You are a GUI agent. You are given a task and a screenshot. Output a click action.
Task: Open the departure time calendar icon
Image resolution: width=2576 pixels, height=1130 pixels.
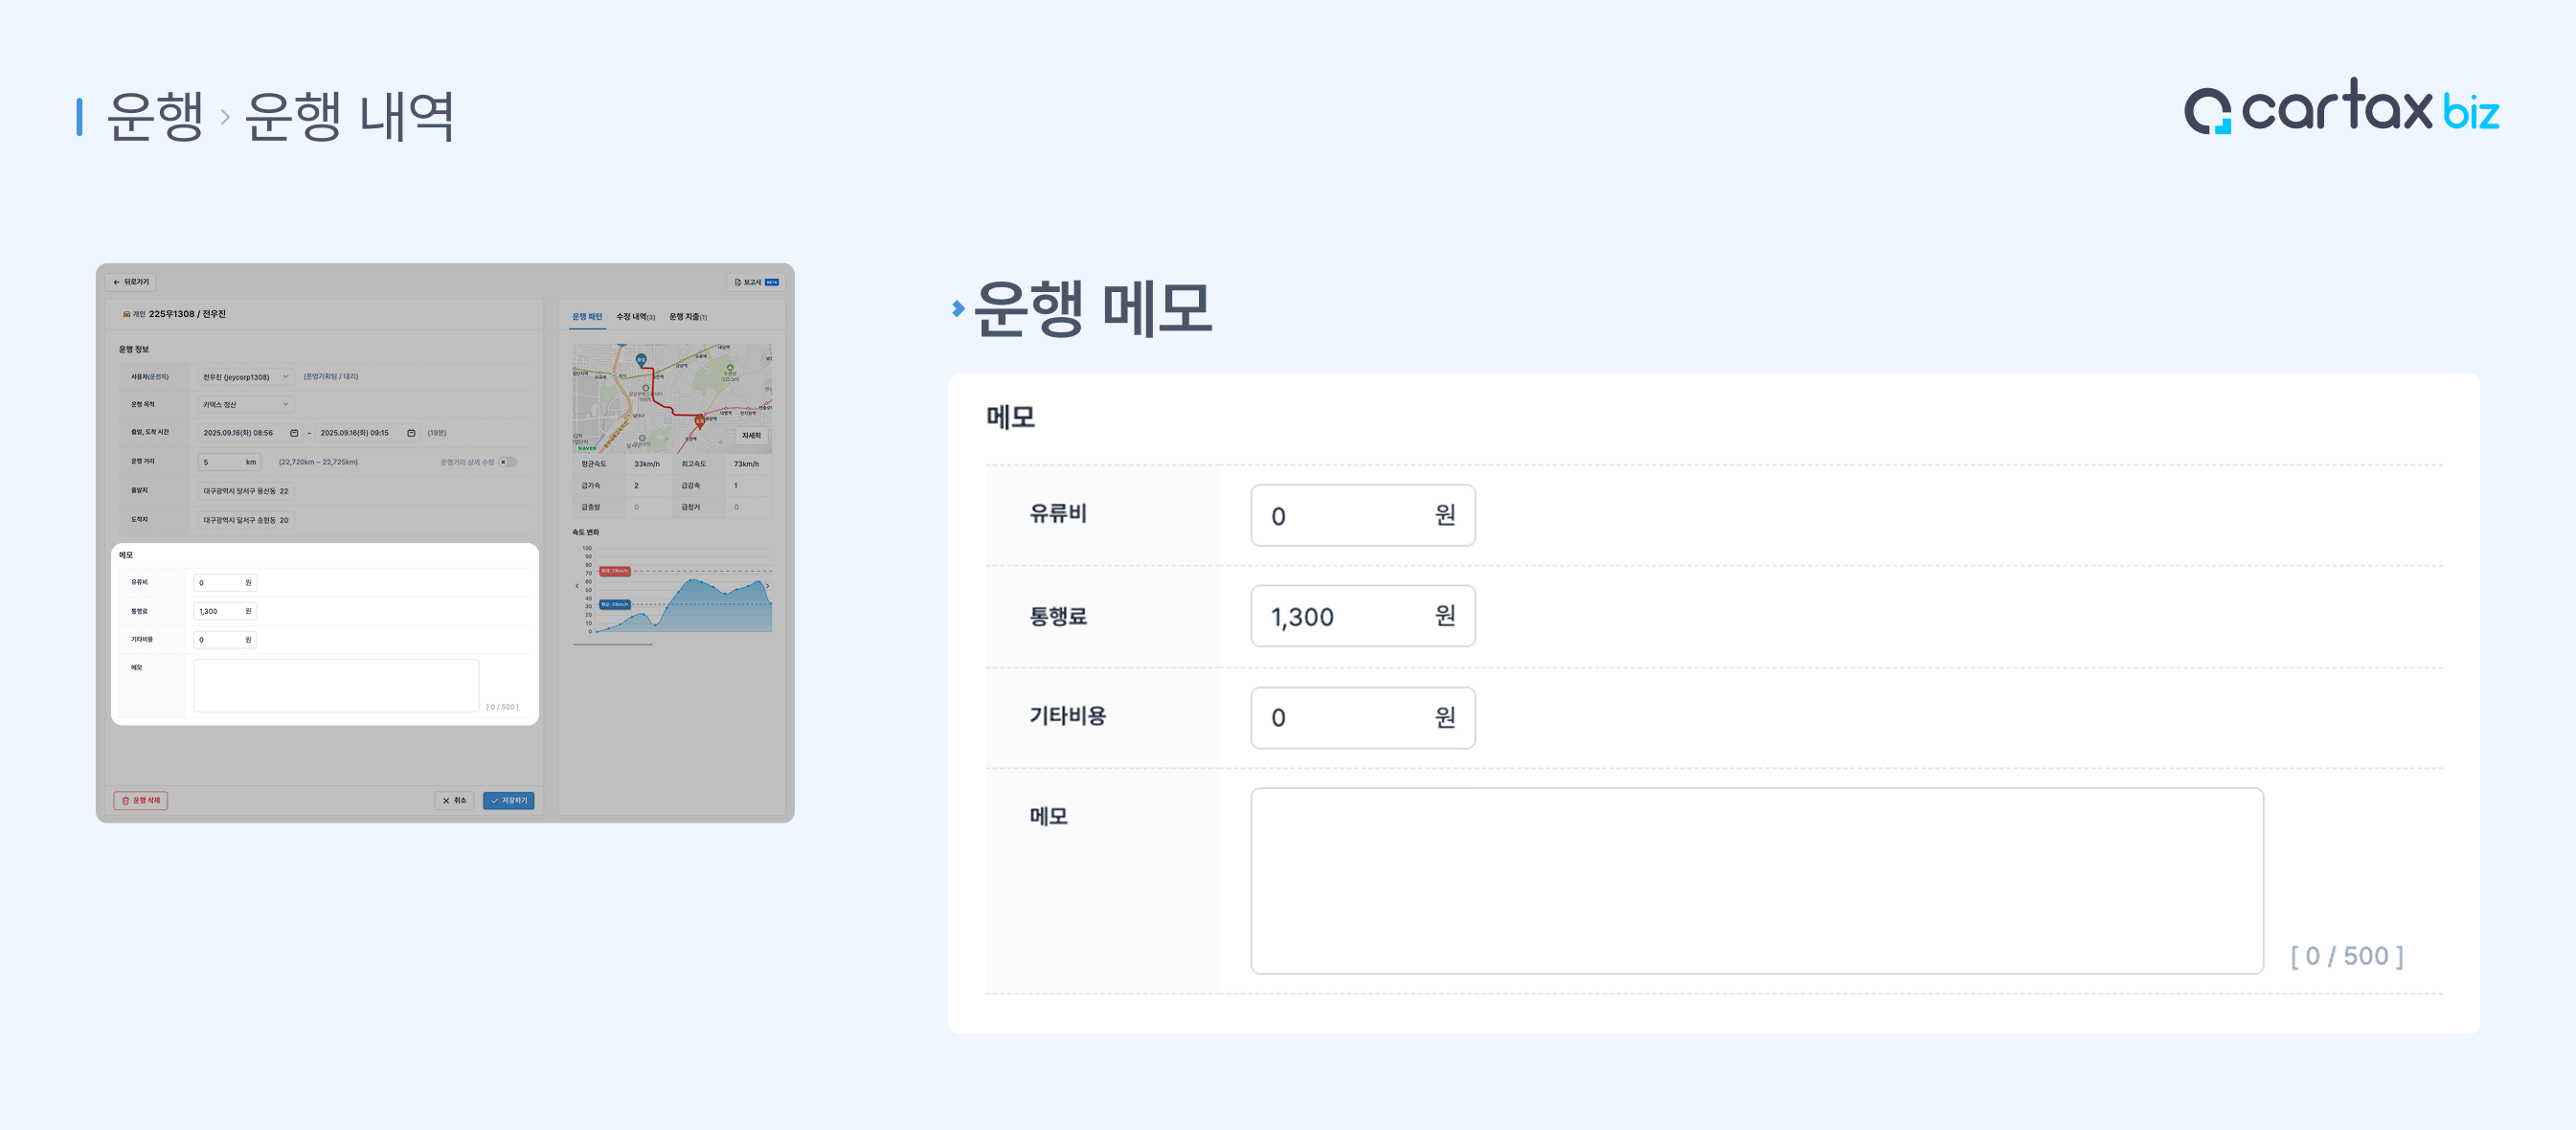click(294, 433)
